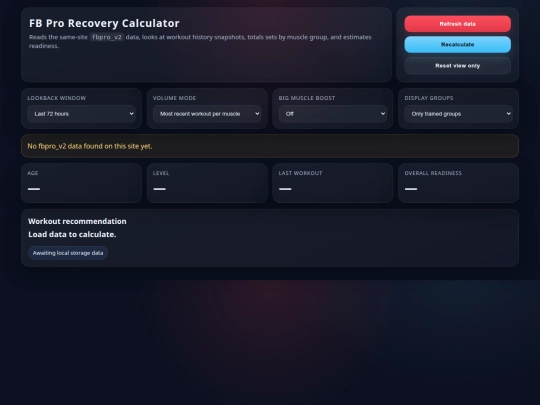Click the BIG MUSCLE BOOST label
Viewport: 540px width, 405px height.
click(307, 98)
